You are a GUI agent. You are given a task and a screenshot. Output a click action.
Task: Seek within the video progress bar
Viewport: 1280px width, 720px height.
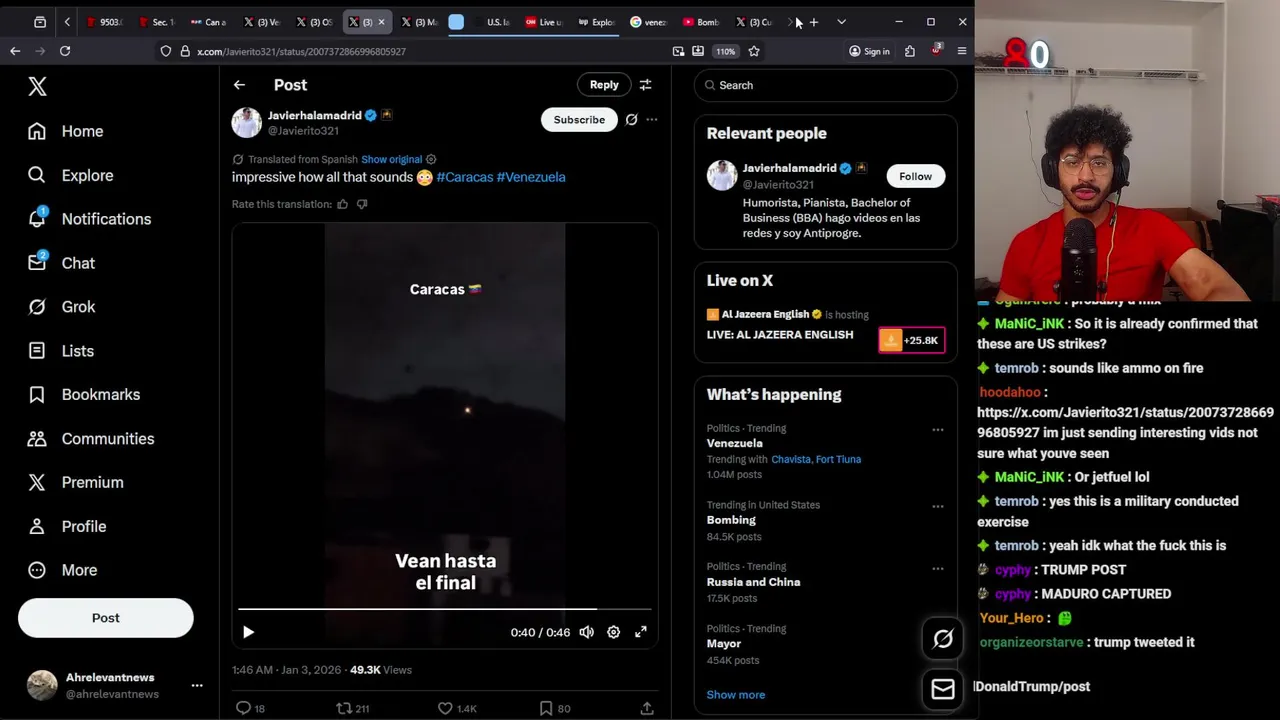coord(444,608)
